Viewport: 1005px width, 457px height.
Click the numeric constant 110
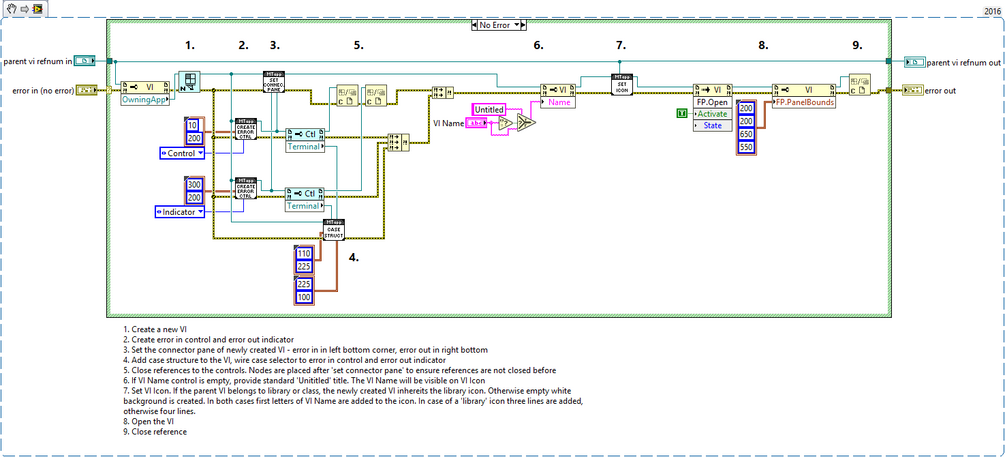pos(304,253)
